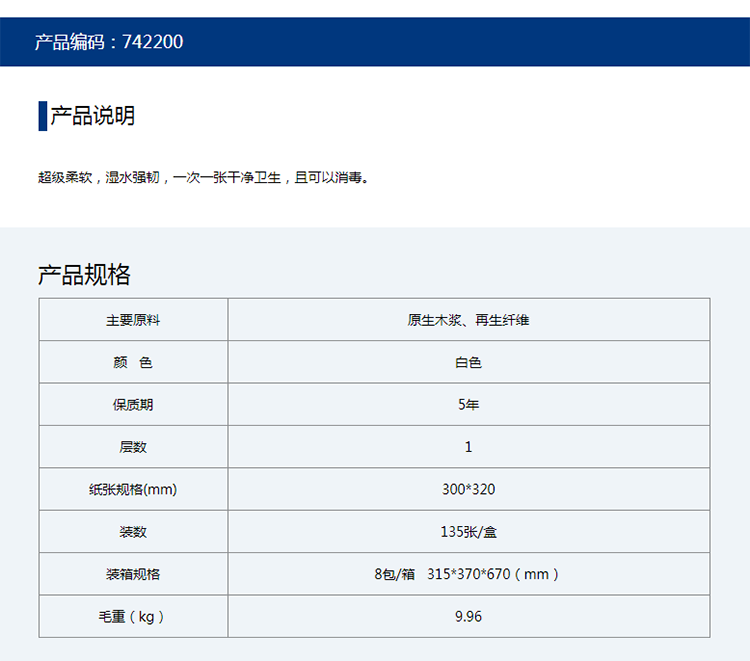Screen dimensions: 750x661
Task: Select the 5年 value cell
Action: 469,405
